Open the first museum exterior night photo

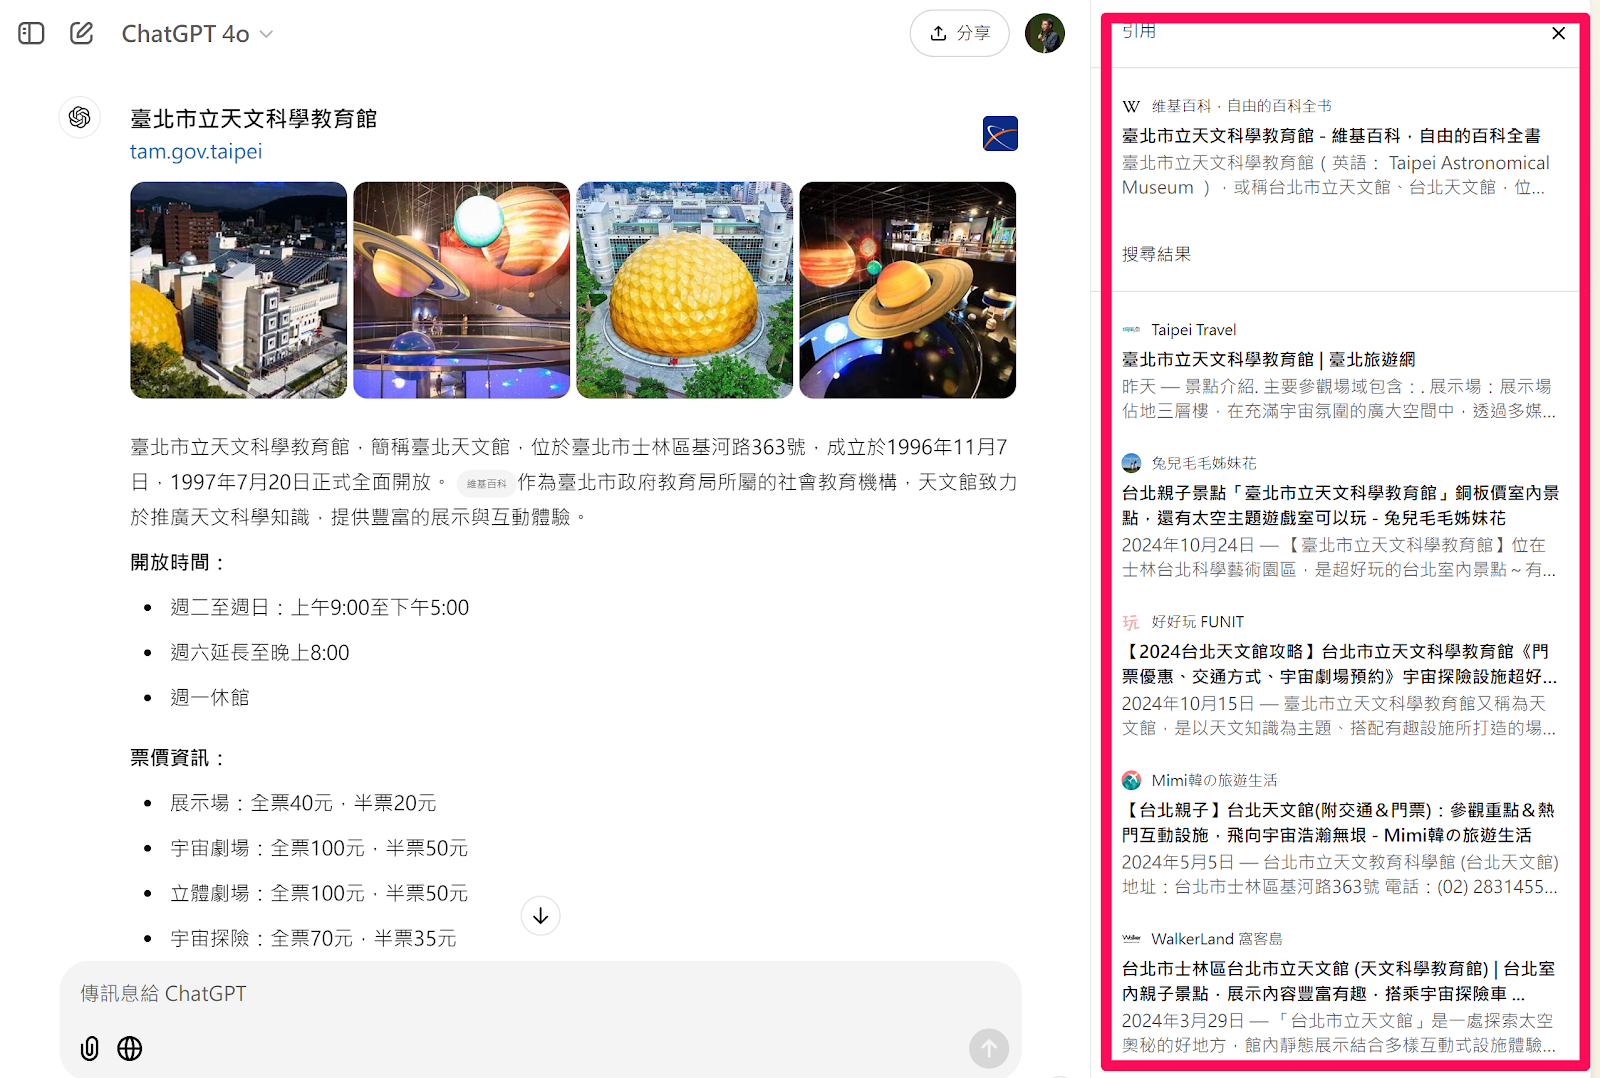tap(239, 290)
